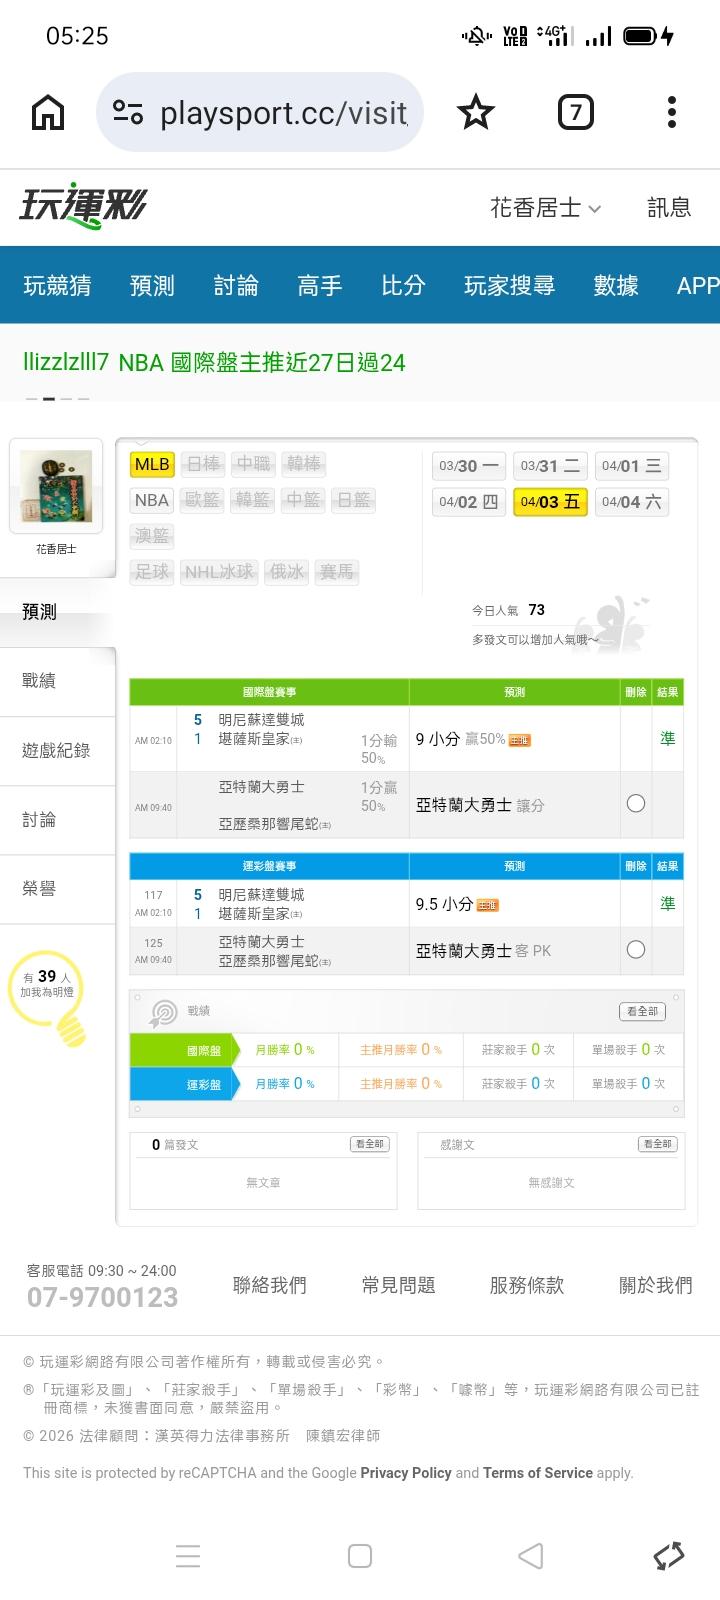
Task: Tap the browser home icon
Action: pyautogui.click(x=48, y=113)
